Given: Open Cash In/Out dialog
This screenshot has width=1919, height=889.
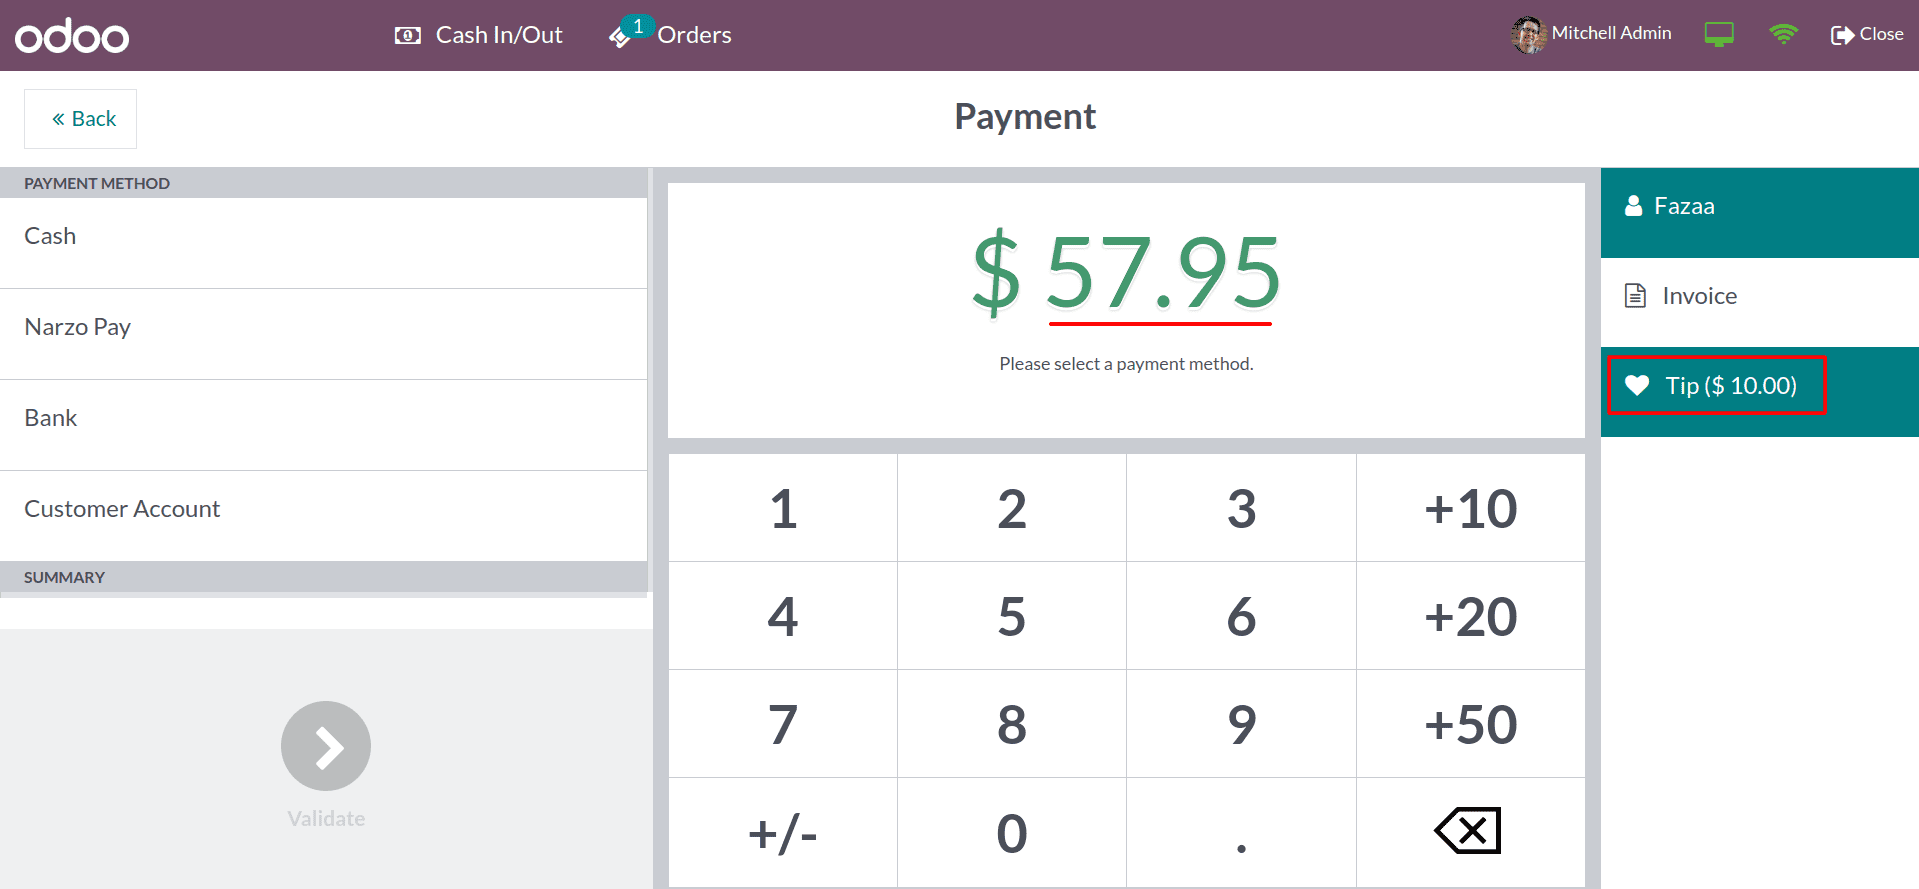Looking at the screenshot, I should [x=479, y=35].
